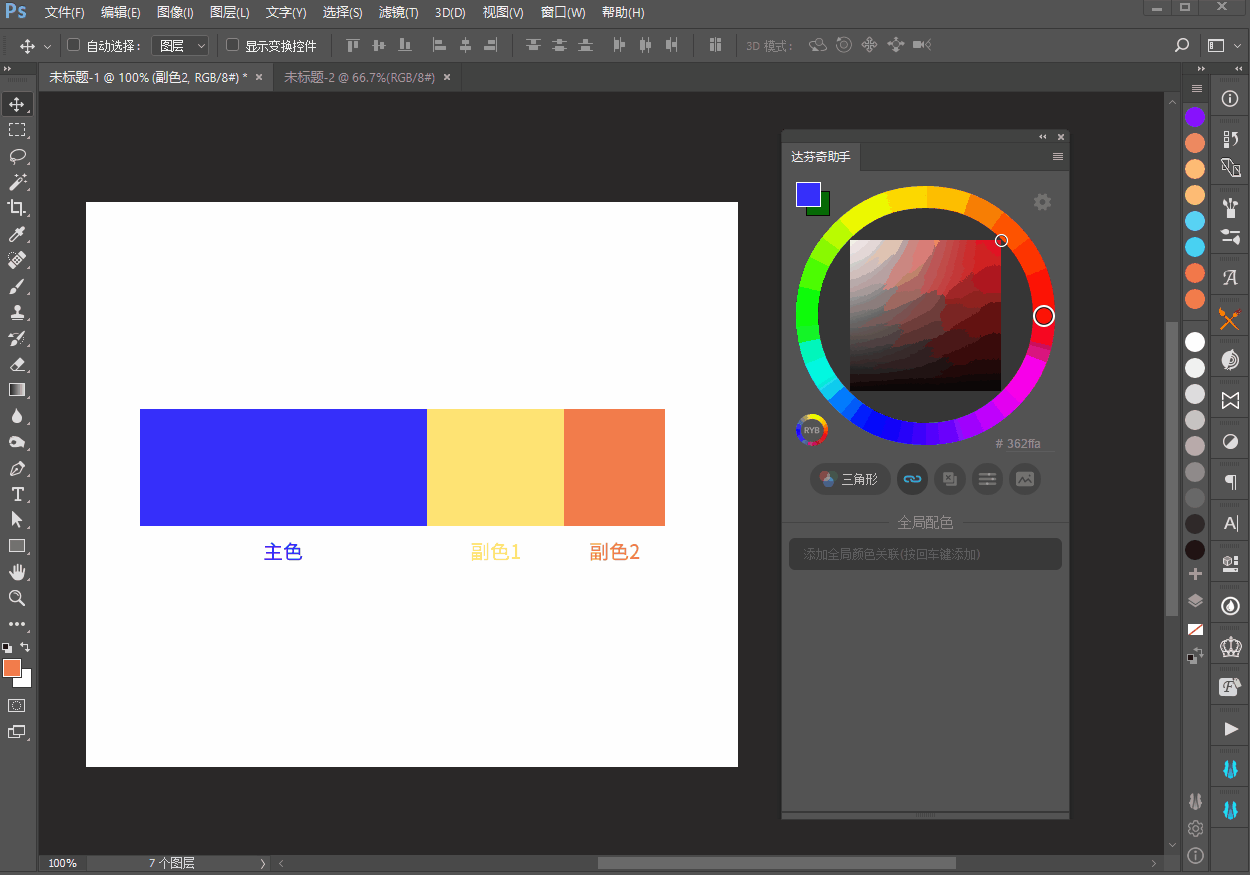The width and height of the screenshot is (1250, 875).
Task: Select the Eraser tool
Action: pos(17,364)
